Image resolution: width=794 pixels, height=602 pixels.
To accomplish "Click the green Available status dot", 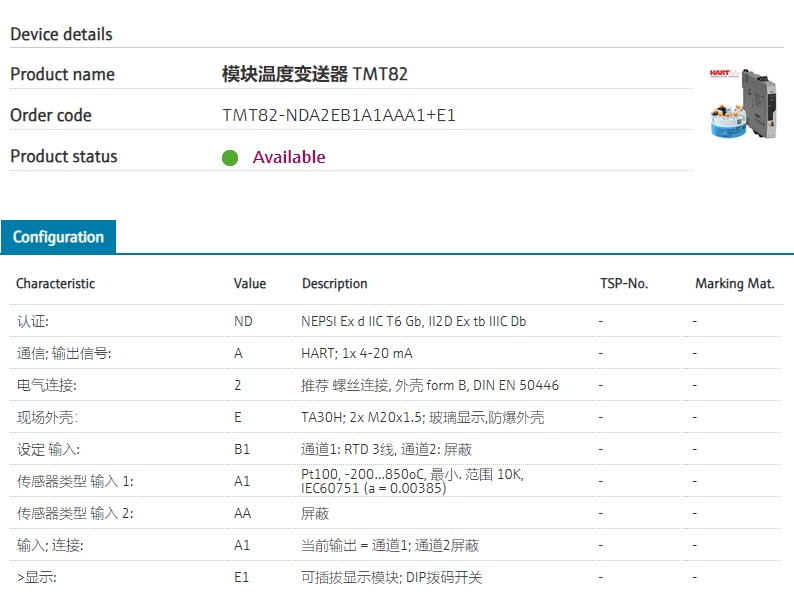I will [x=230, y=157].
